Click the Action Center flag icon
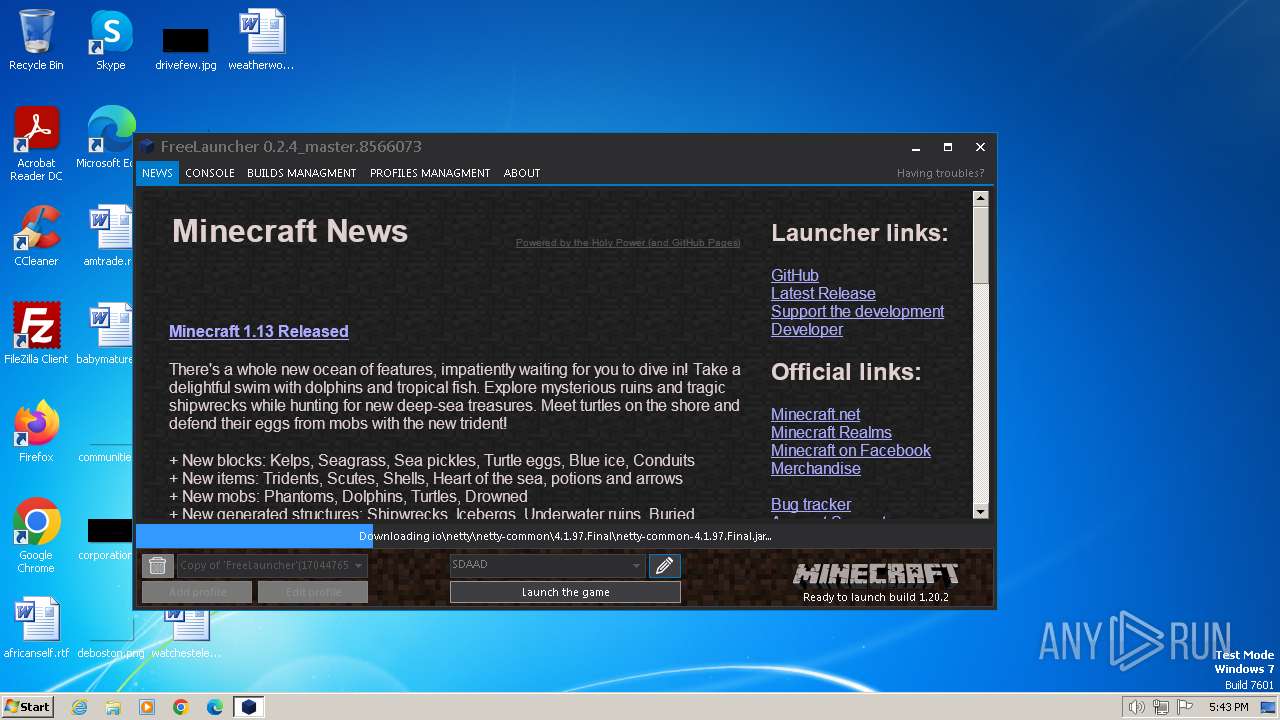 [x=1186, y=707]
